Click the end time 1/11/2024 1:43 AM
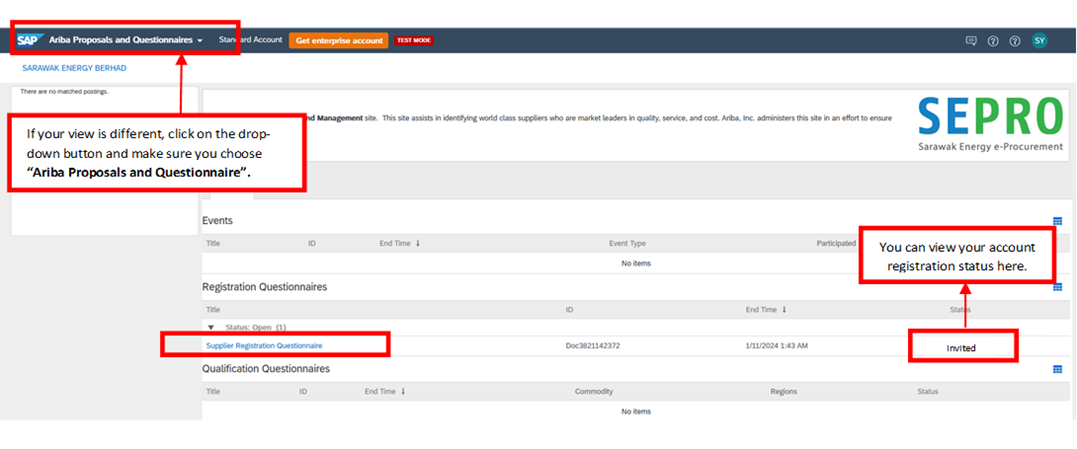Screen dimensions: 1077x449 tap(777, 345)
